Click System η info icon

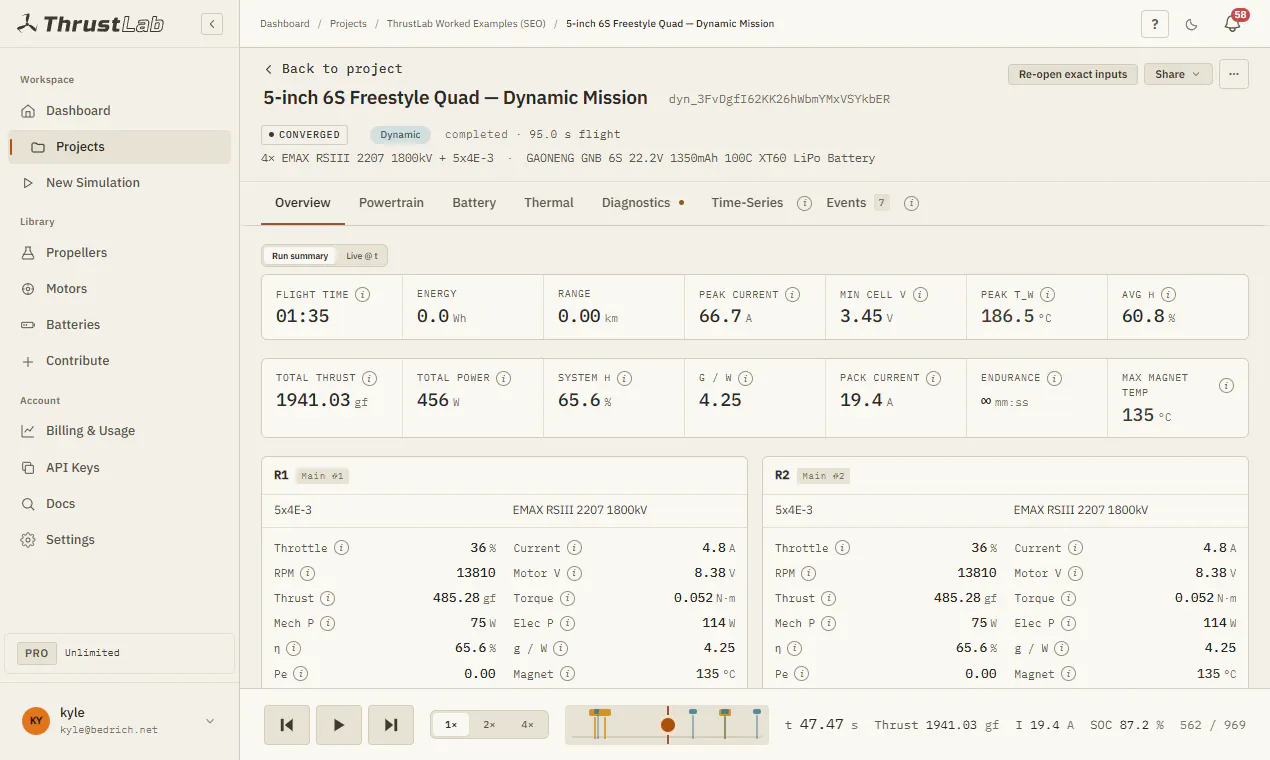(x=624, y=378)
